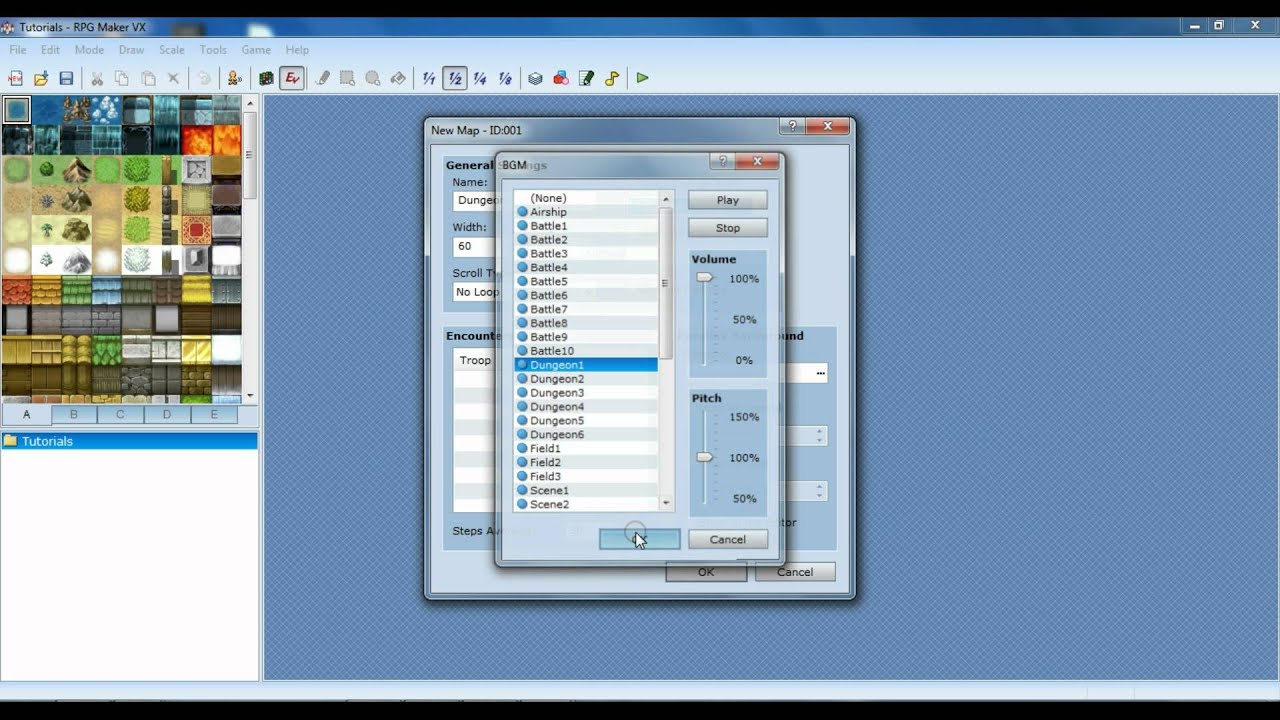The height and width of the screenshot is (720, 1280).
Task: Adjust the Volume slider handle
Action: [705, 278]
